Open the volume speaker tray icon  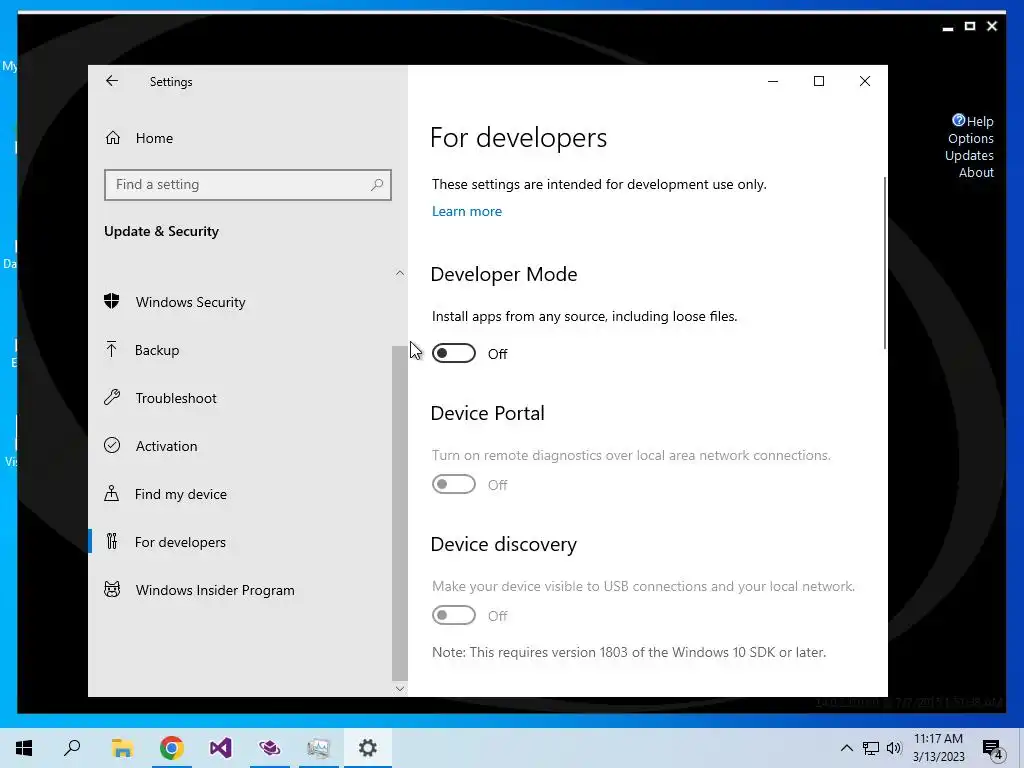pos(894,748)
